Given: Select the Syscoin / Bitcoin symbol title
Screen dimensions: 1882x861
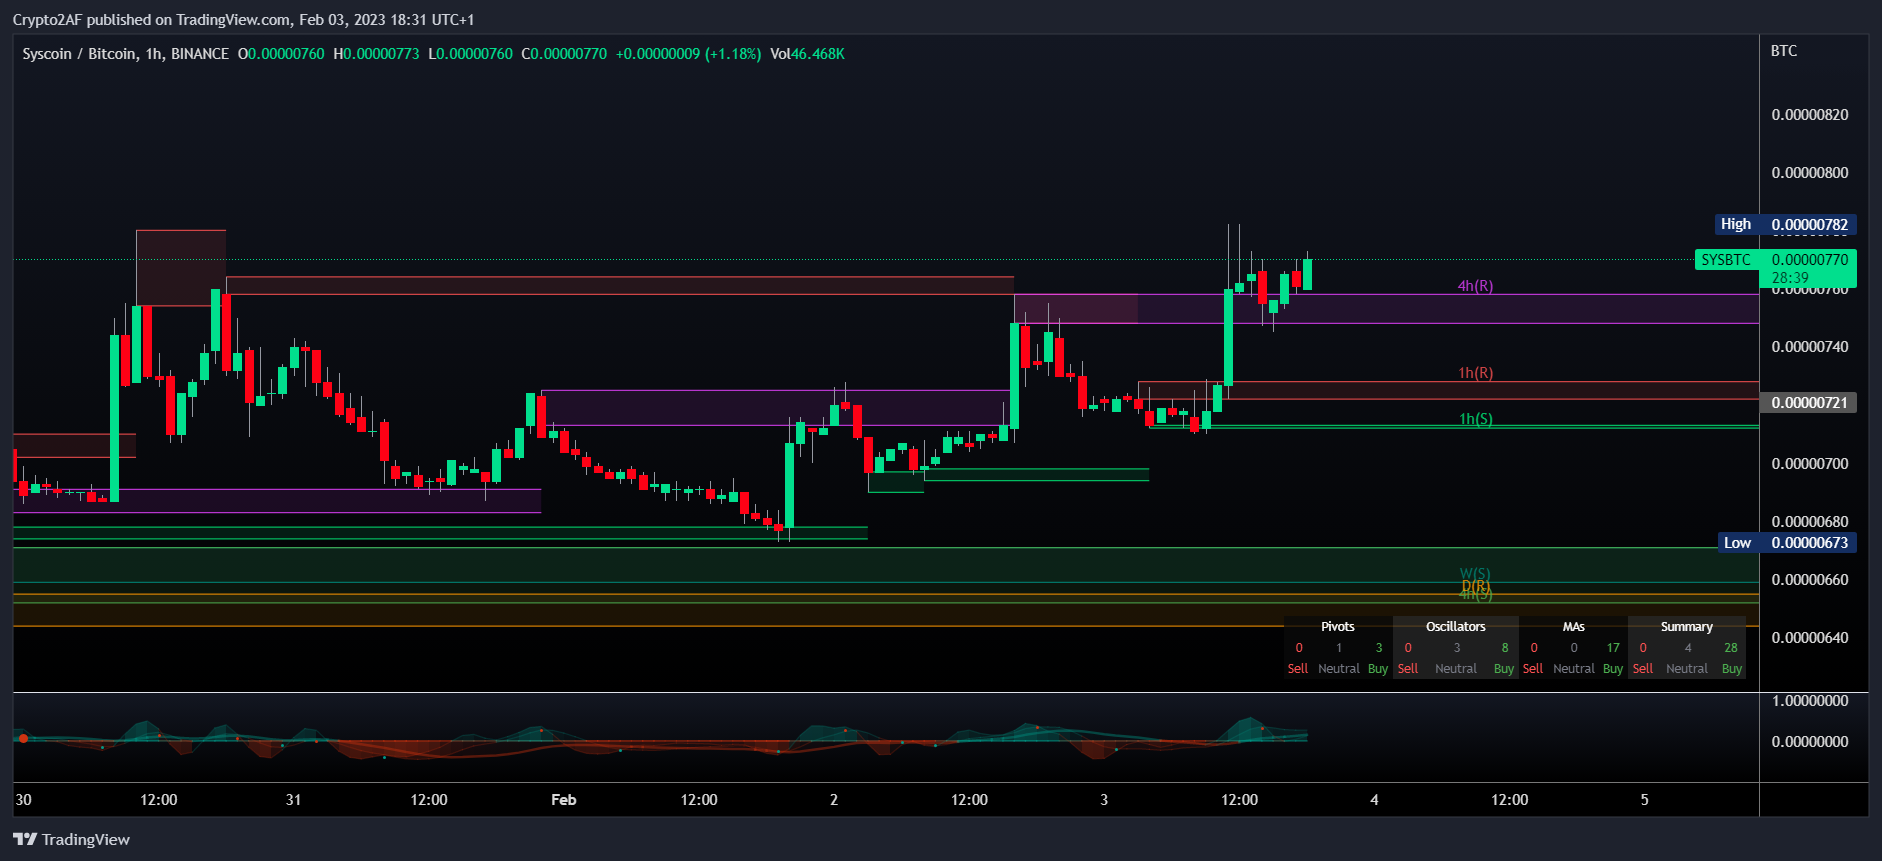Looking at the screenshot, I should click(x=126, y=54).
